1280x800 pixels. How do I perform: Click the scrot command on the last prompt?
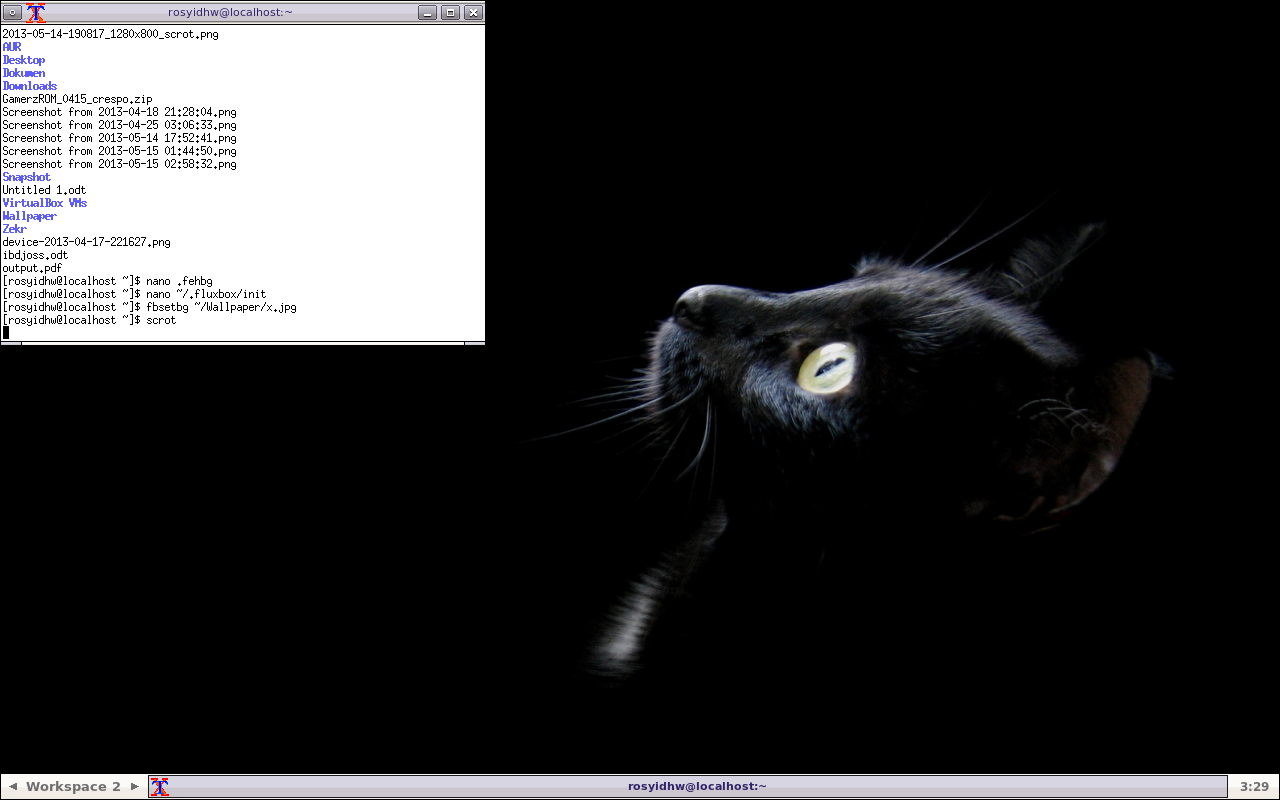[x=165, y=319]
